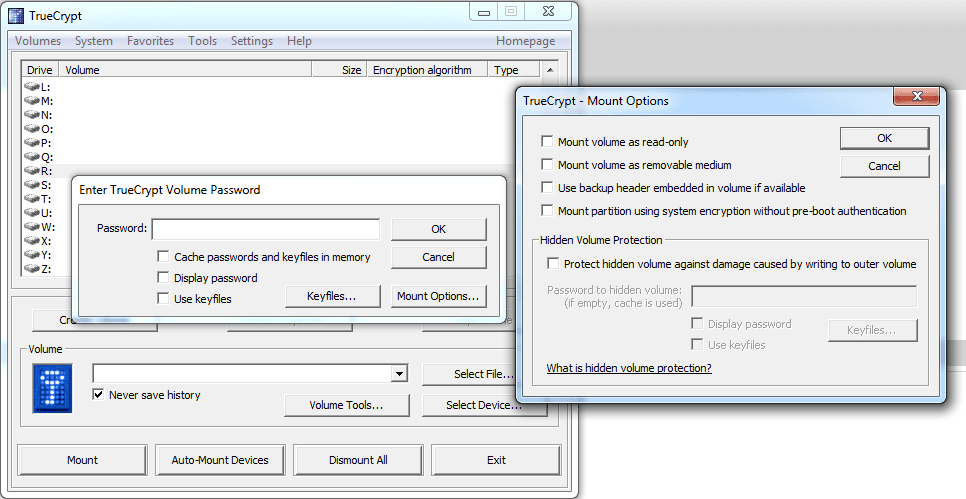The height and width of the screenshot is (499, 966).
Task: Click Dismount All button
Action: 358,460
